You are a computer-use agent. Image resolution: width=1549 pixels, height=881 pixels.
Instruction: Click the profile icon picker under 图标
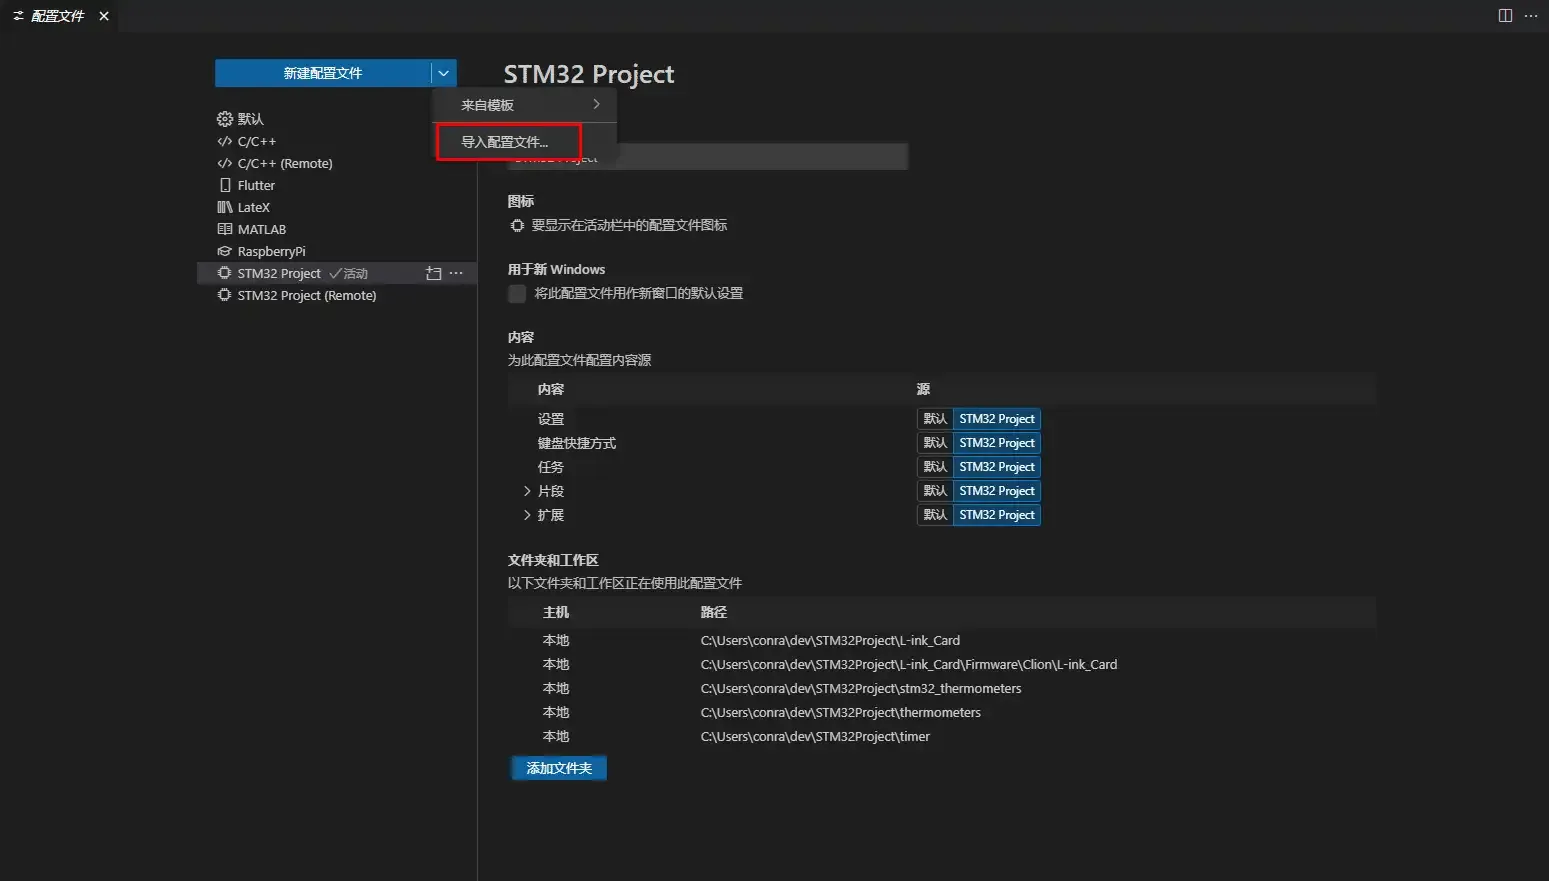[x=517, y=226]
